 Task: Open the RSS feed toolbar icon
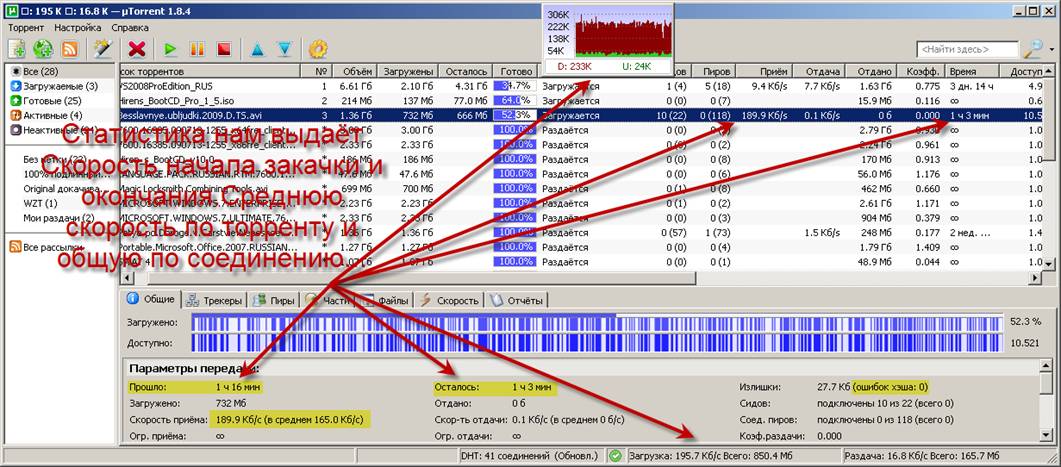[70, 48]
